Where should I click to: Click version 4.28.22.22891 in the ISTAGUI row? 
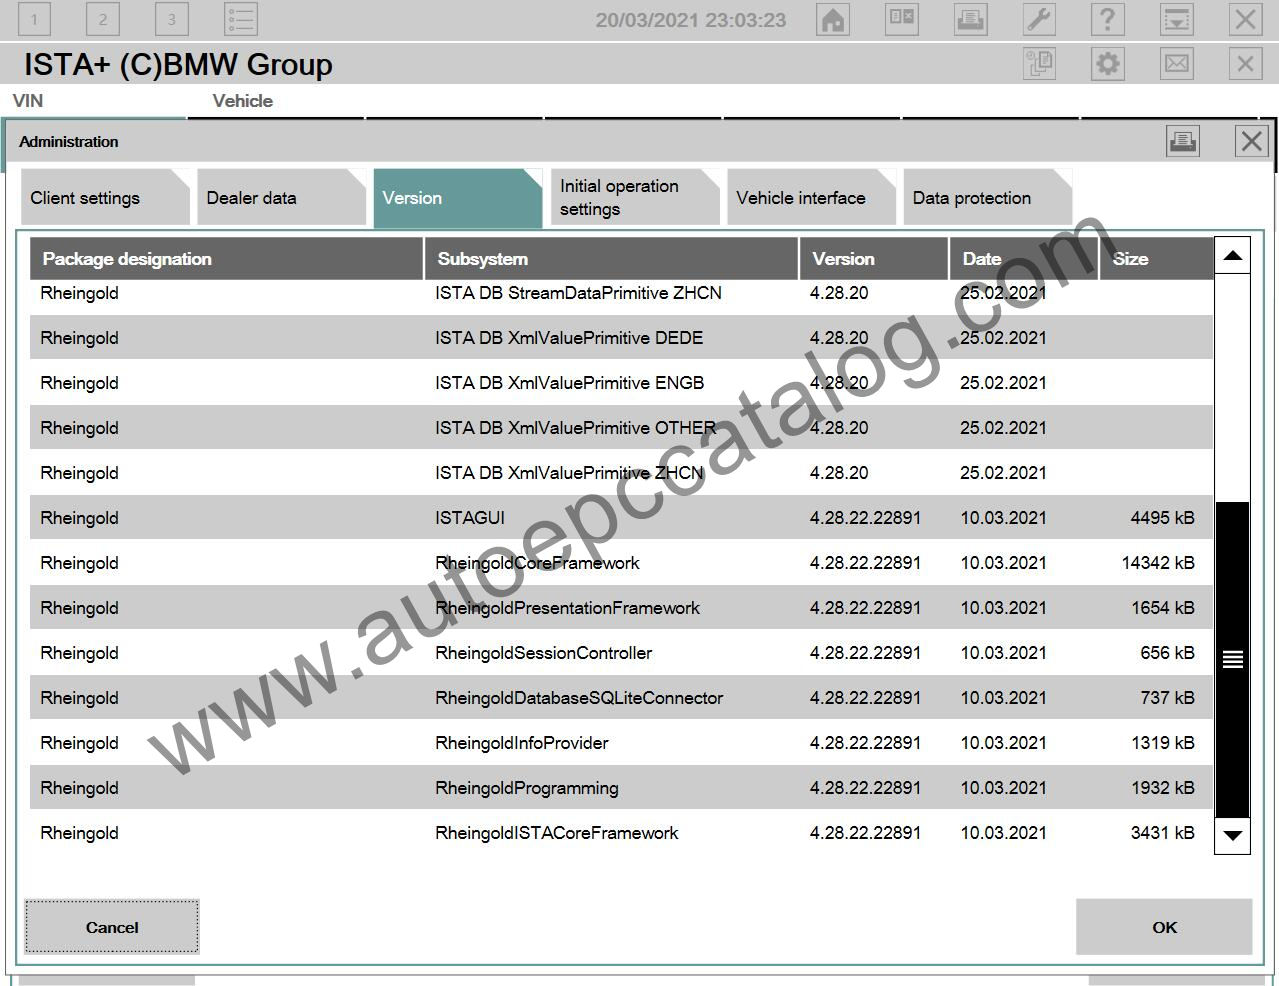point(865,518)
